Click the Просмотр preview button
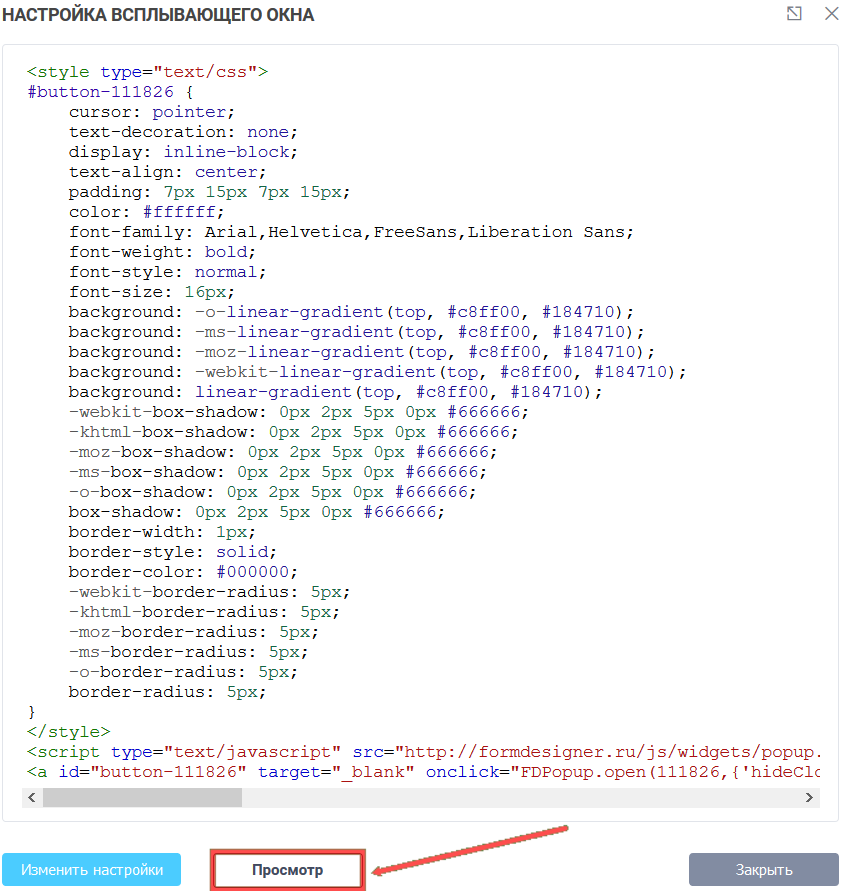Viewport: 841px width, 891px height. [x=287, y=870]
